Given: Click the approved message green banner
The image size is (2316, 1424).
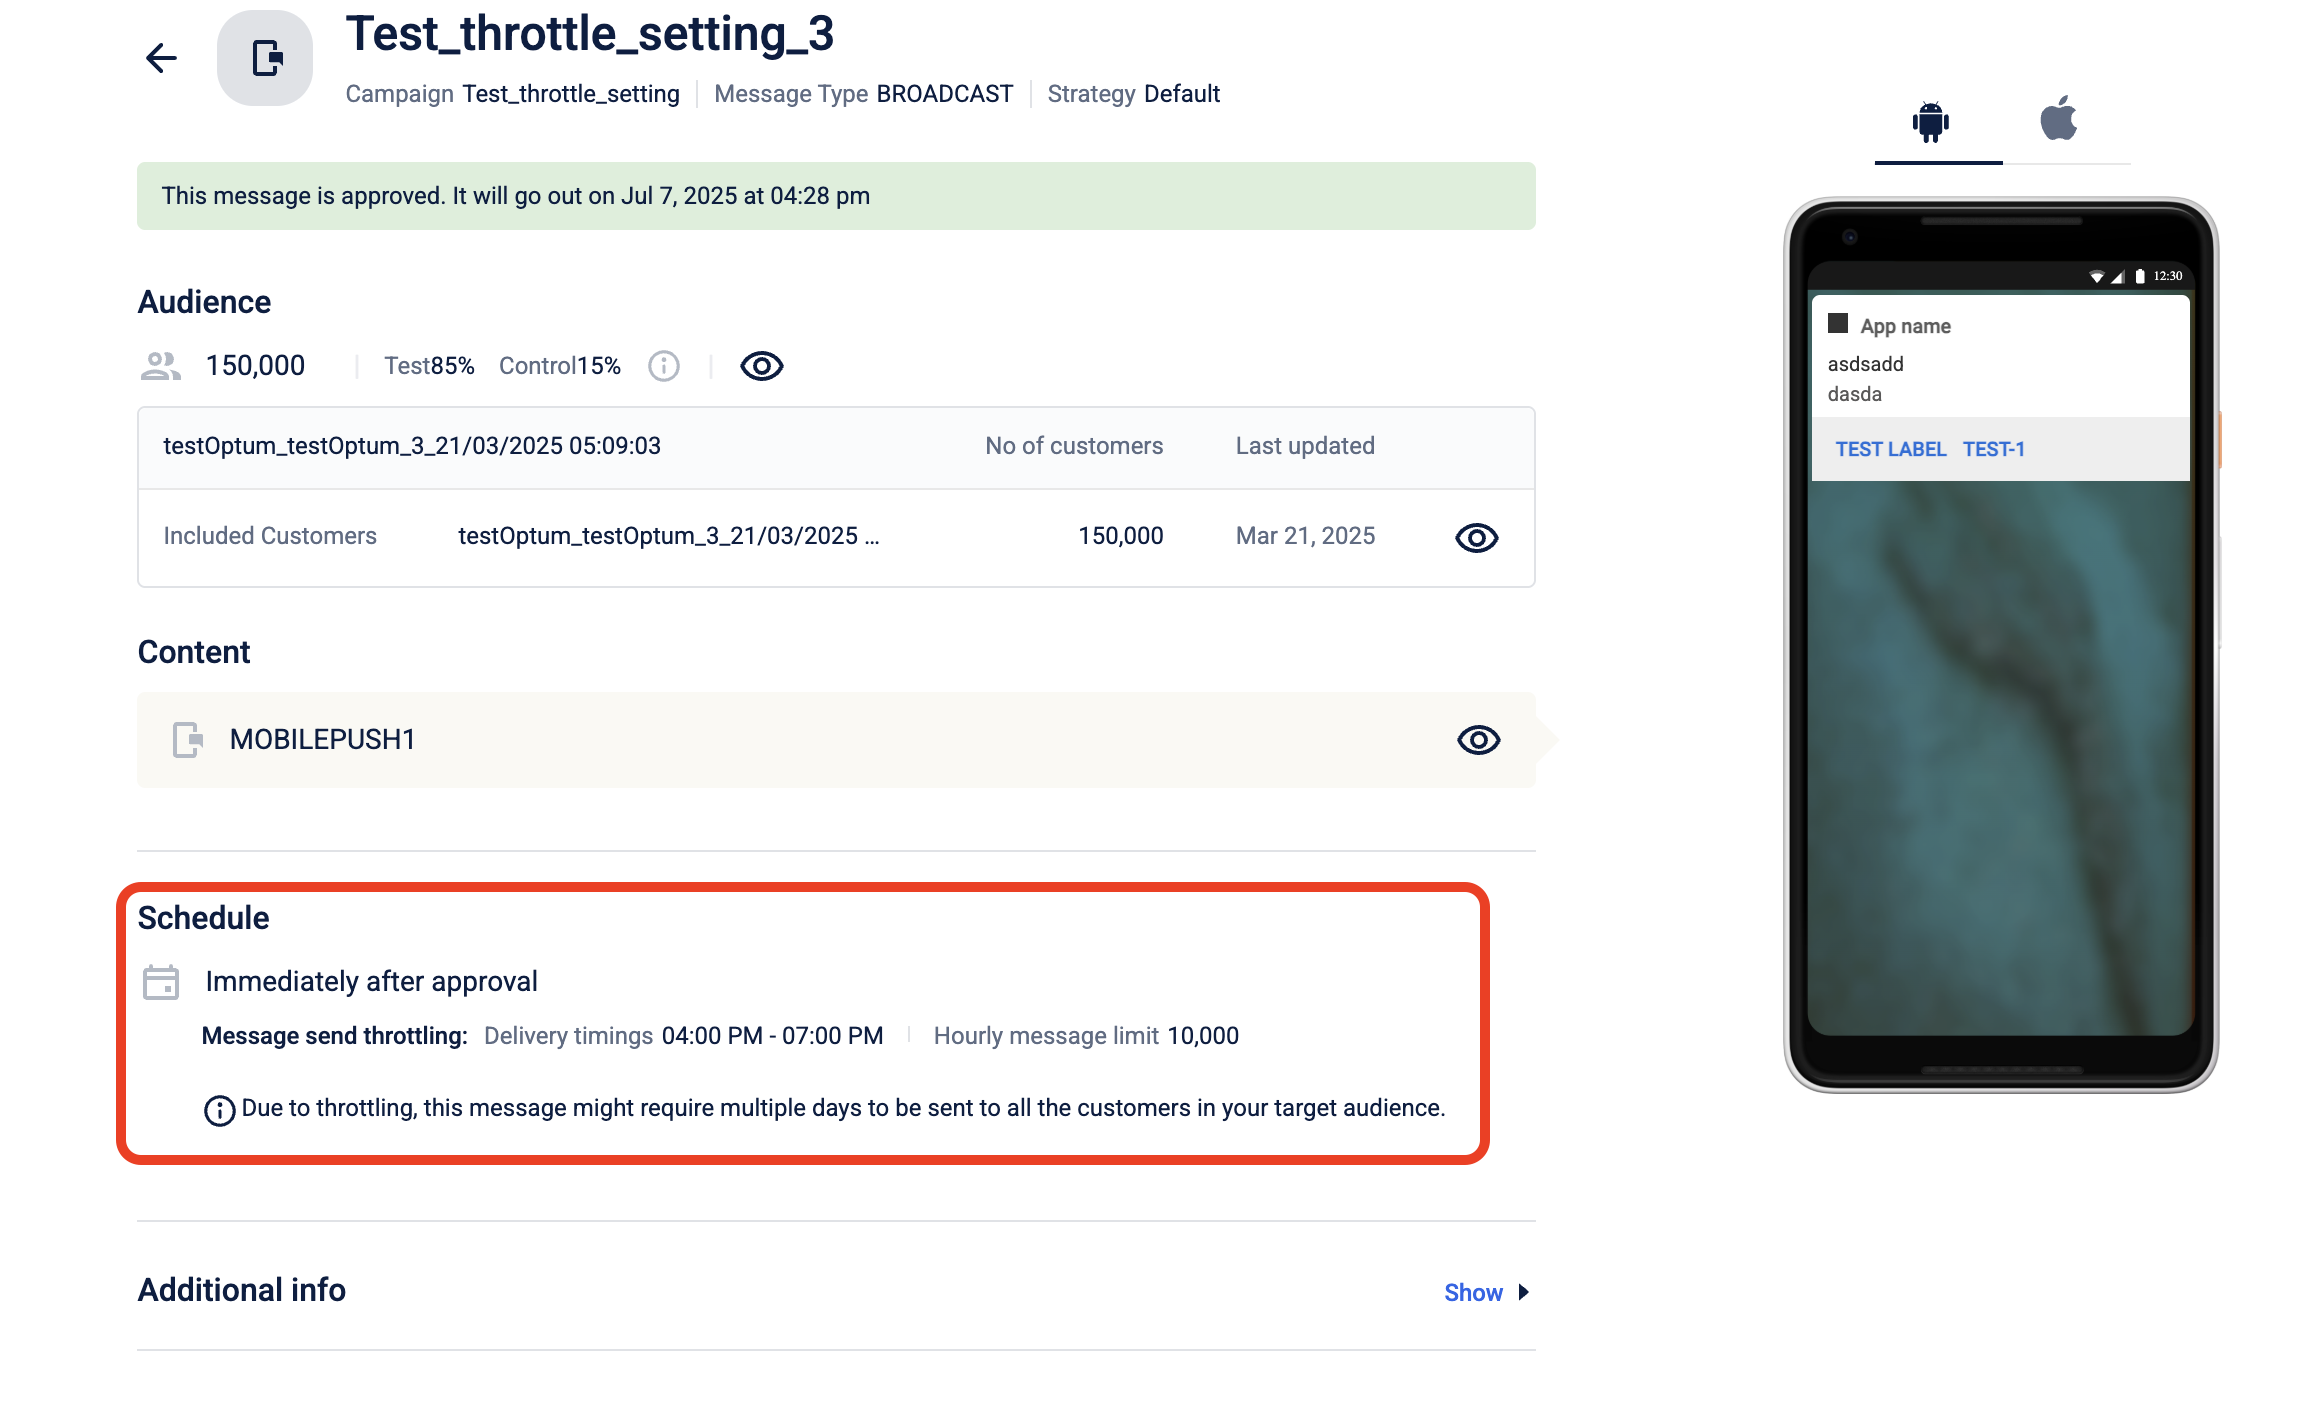Looking at the screenshot, I should point(836,196).
